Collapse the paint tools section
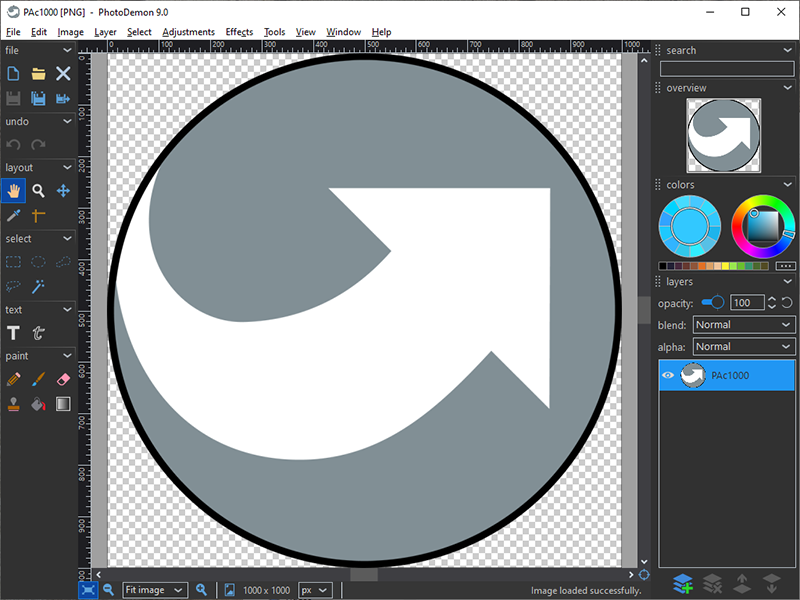Image resolution: width=800 pixels, height=600 pixels. click(68, 356)
